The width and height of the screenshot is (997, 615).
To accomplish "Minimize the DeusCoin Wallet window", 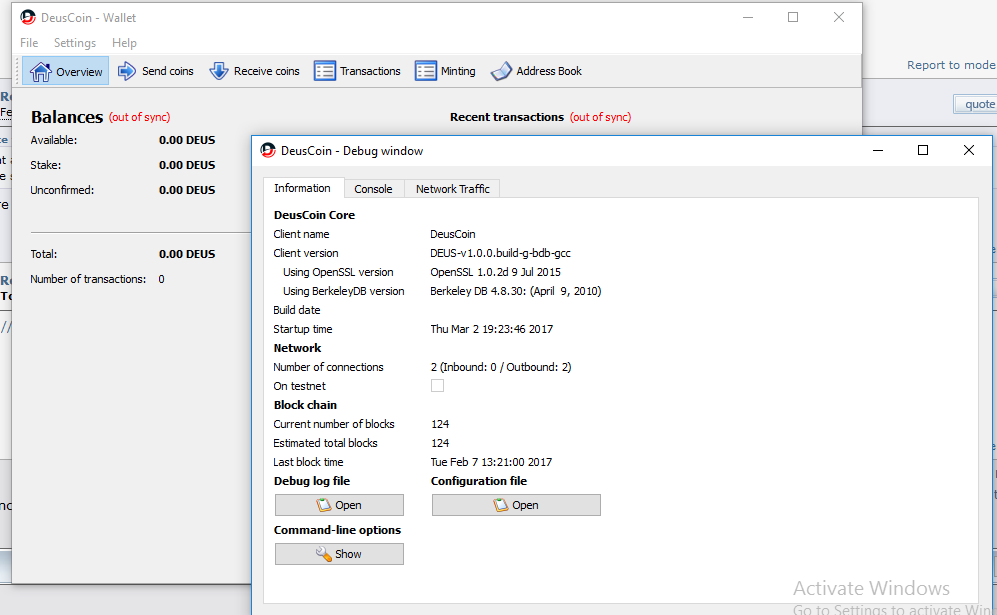I will point(748,17).
